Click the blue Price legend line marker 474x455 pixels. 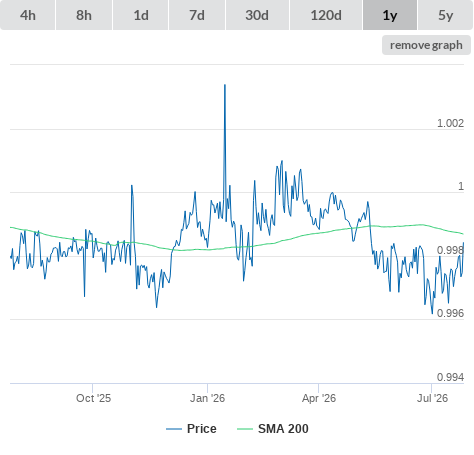(174, 429)
